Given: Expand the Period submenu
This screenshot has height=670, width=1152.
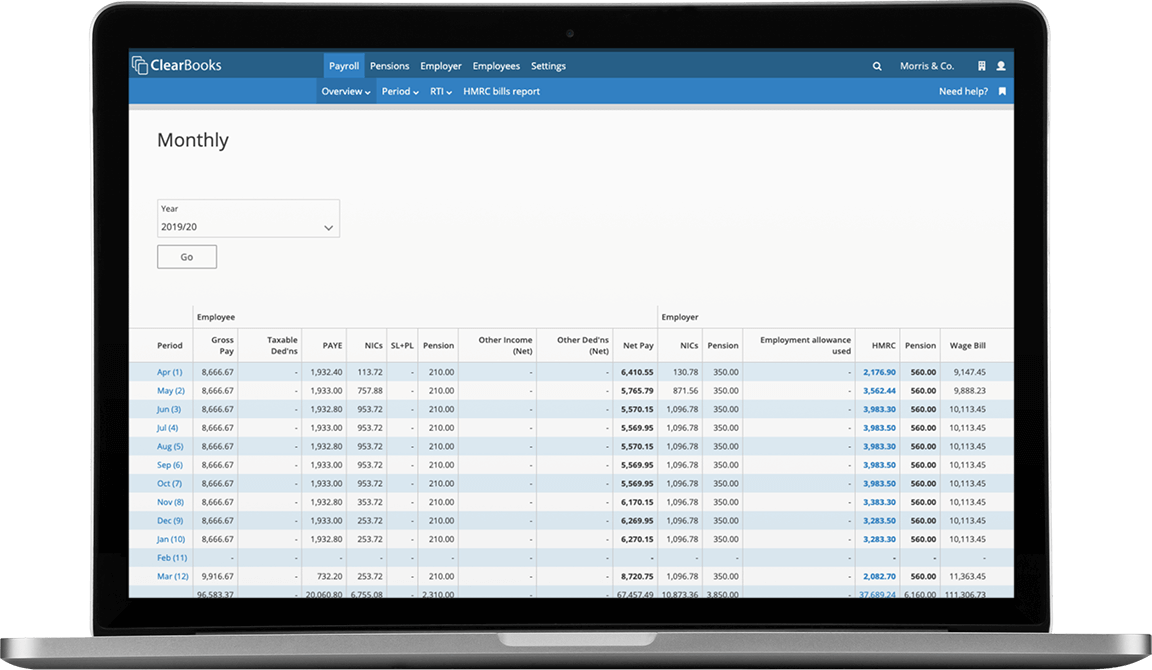Looking at the screenshot, I should (400, 91).
